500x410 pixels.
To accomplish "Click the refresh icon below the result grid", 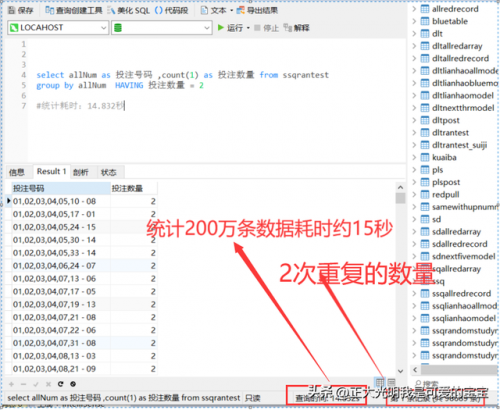I will click(60, 384).
